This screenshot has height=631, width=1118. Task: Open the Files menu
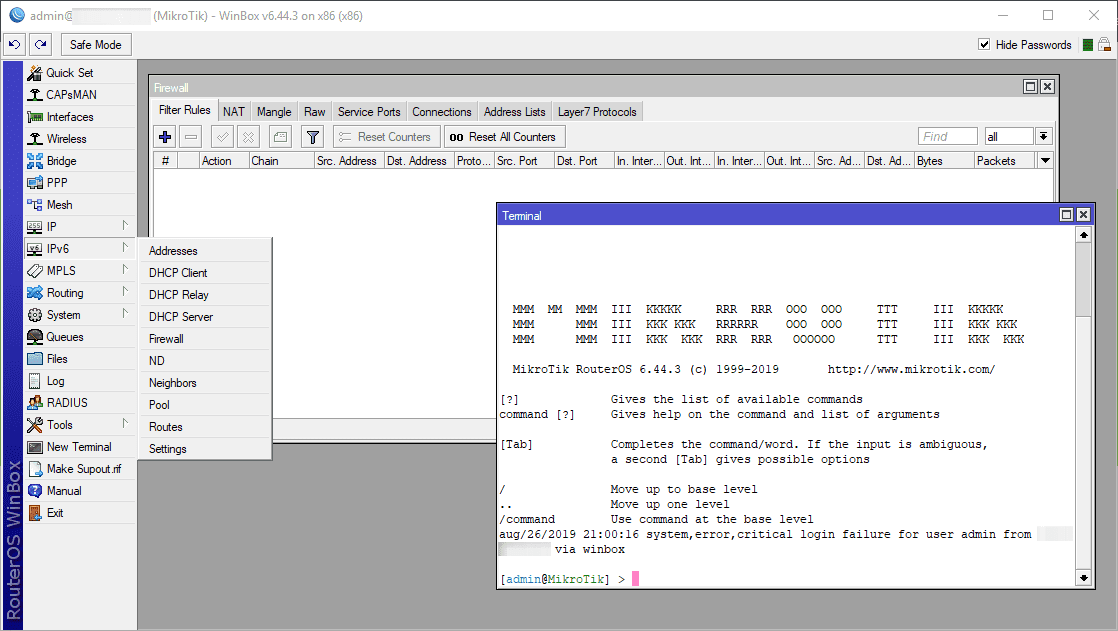click(80, 359)
